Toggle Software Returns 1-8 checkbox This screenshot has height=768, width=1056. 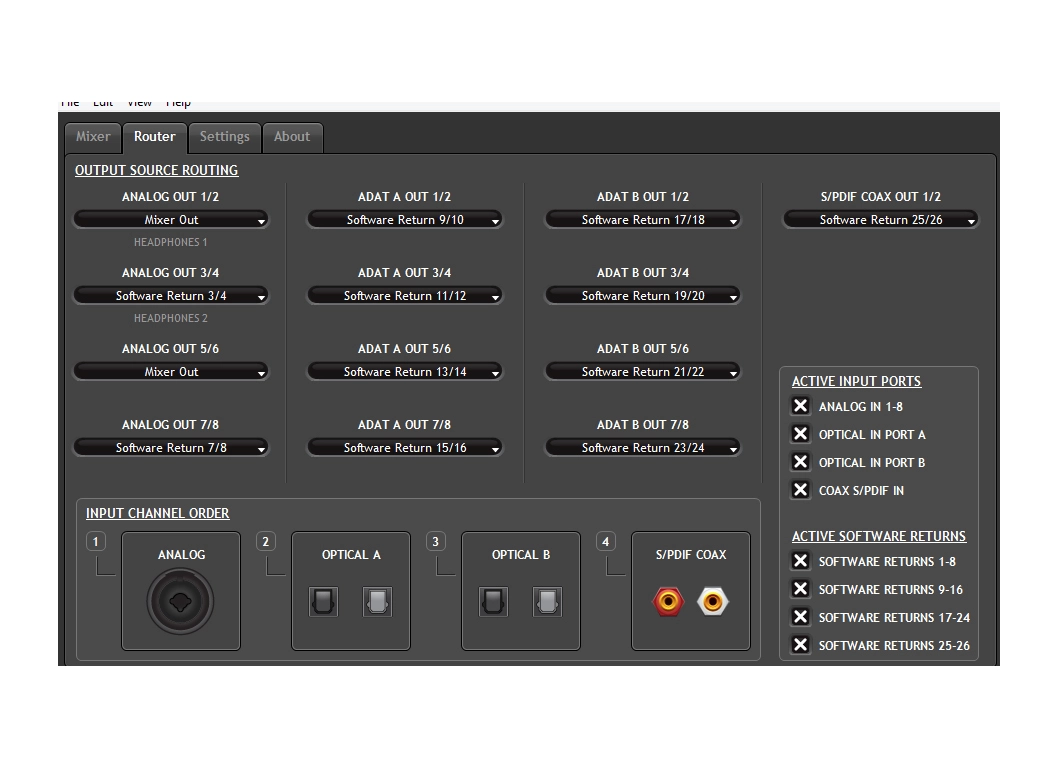800,561
